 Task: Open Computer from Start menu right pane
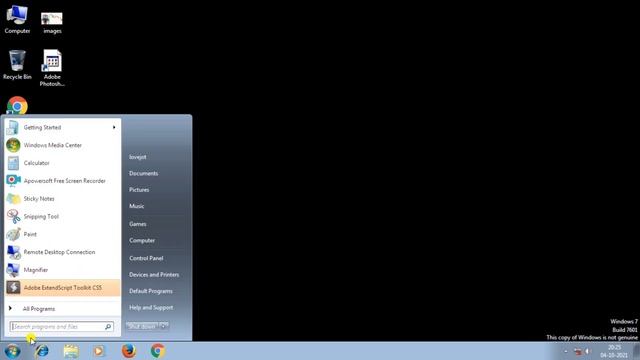pyautogui.click(x=142, y=240)
